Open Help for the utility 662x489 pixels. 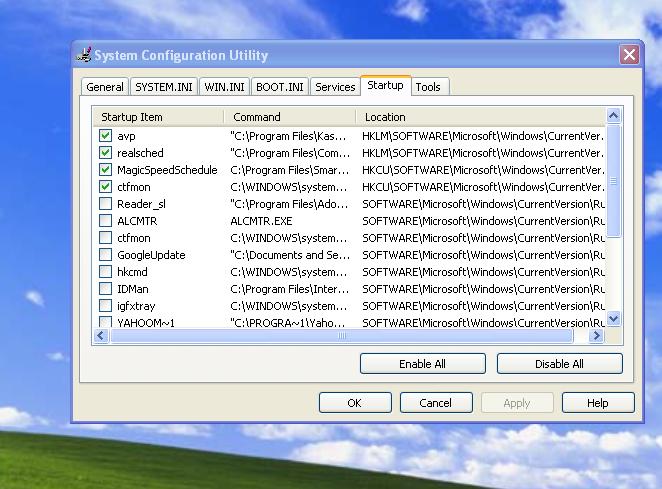pos(598,403)
